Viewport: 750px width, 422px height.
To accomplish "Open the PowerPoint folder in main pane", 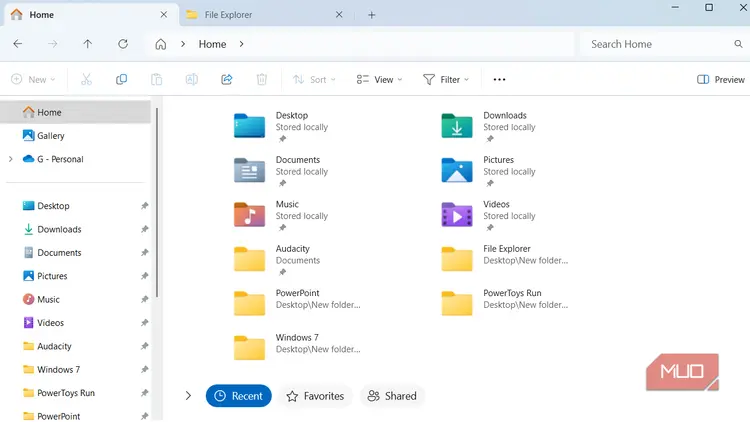I will tap(249, 303).
